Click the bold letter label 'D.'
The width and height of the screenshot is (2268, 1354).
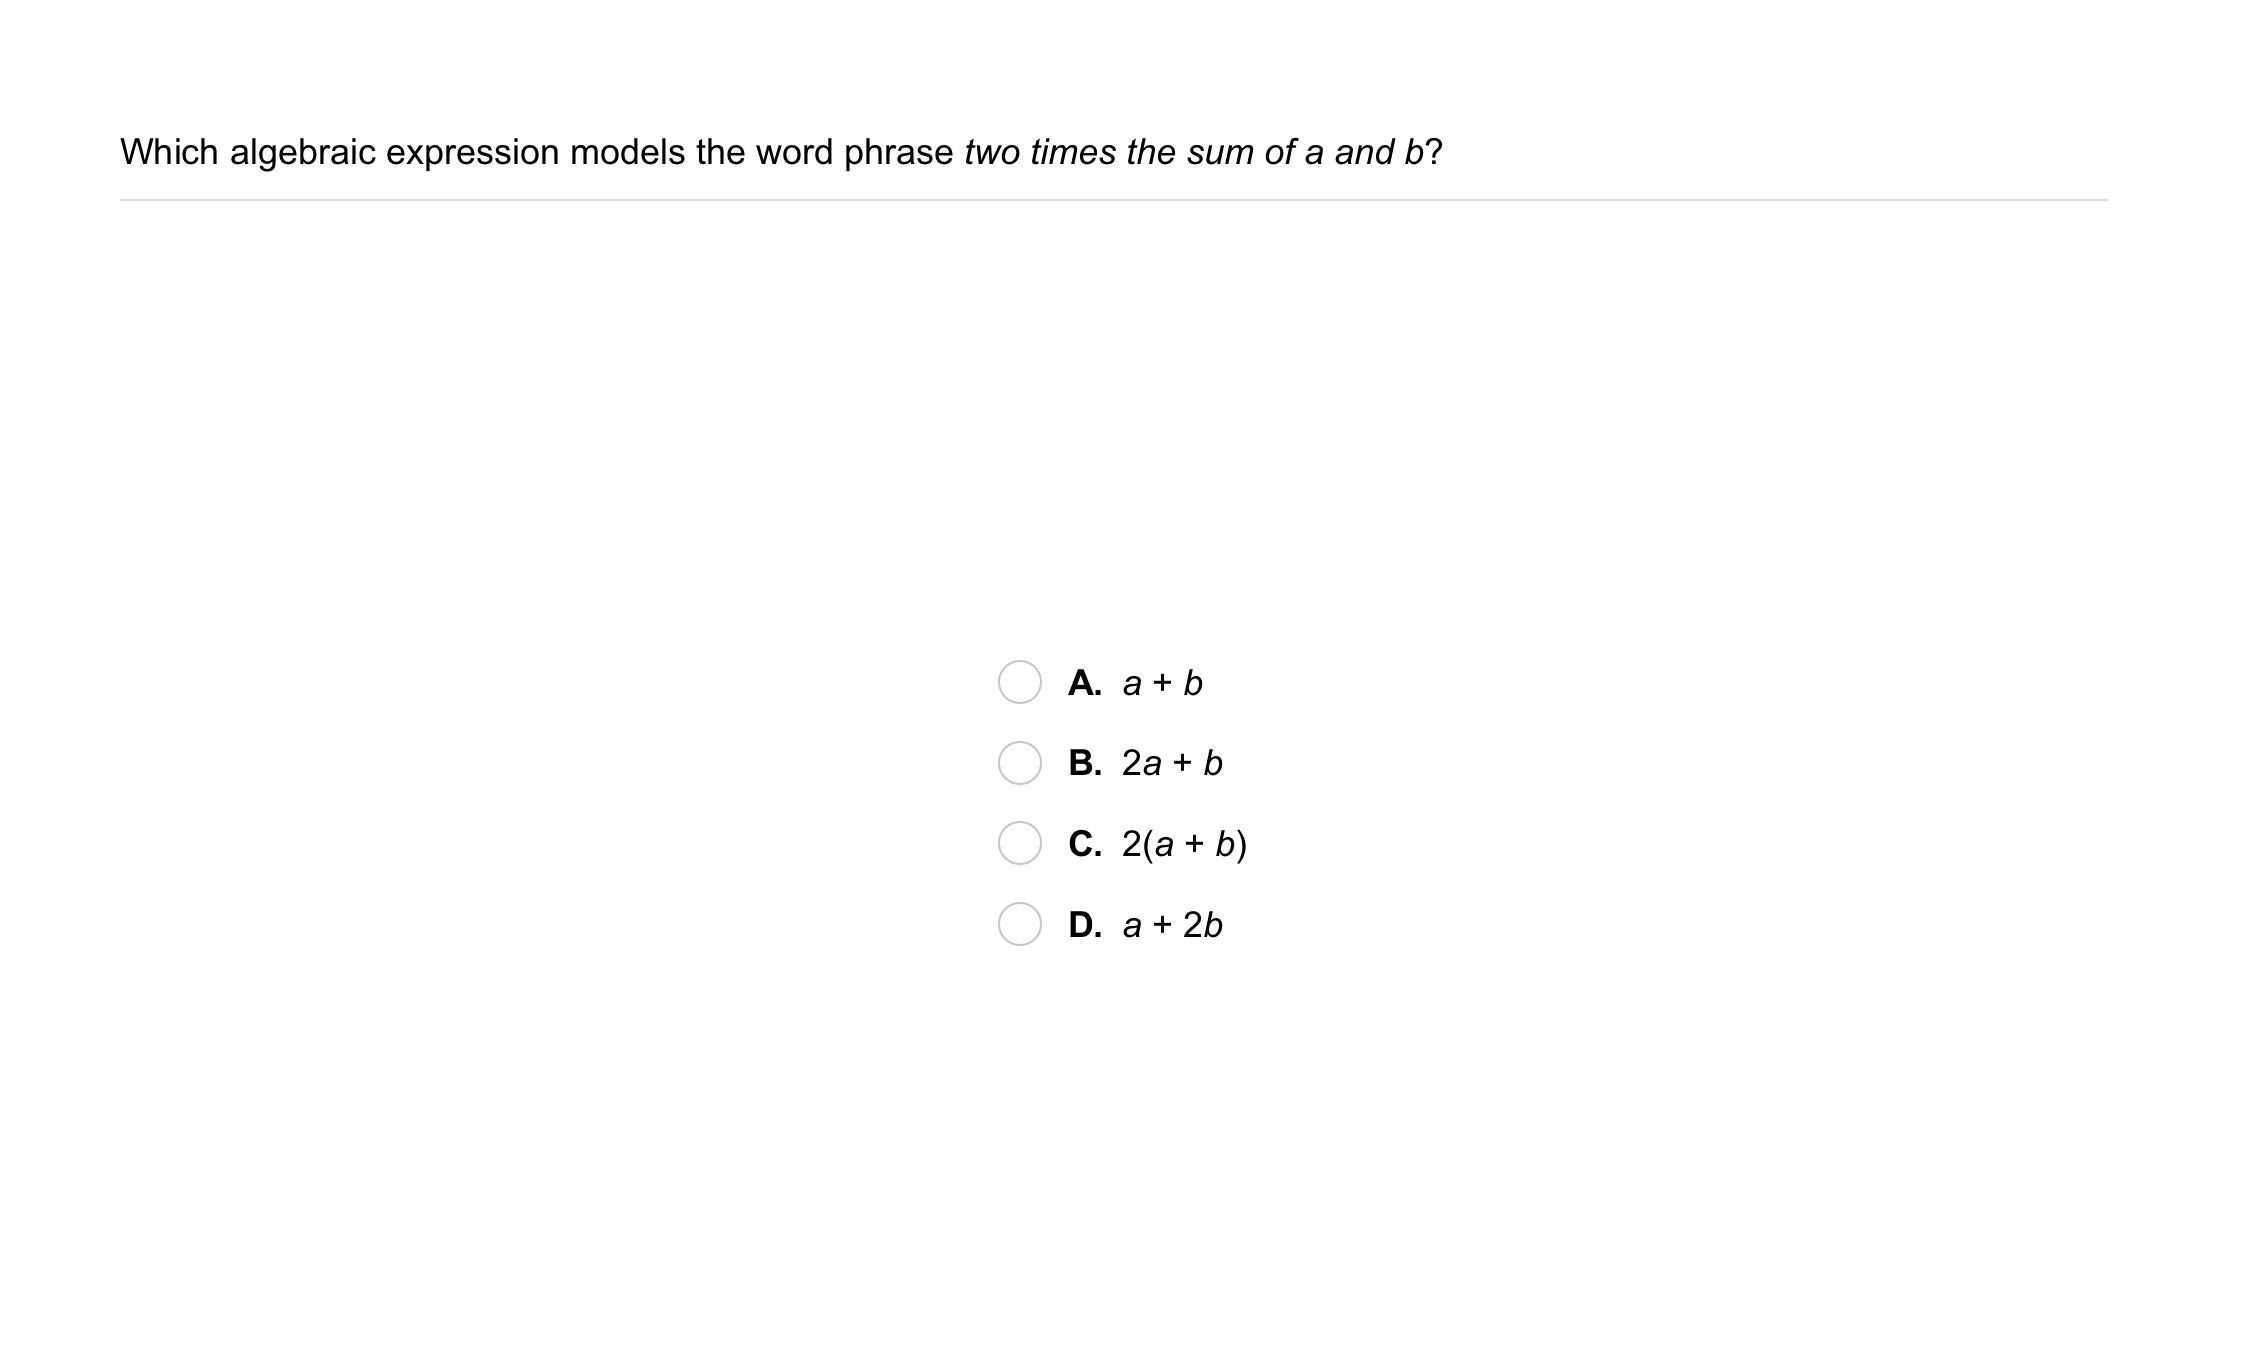[1085, 925]
